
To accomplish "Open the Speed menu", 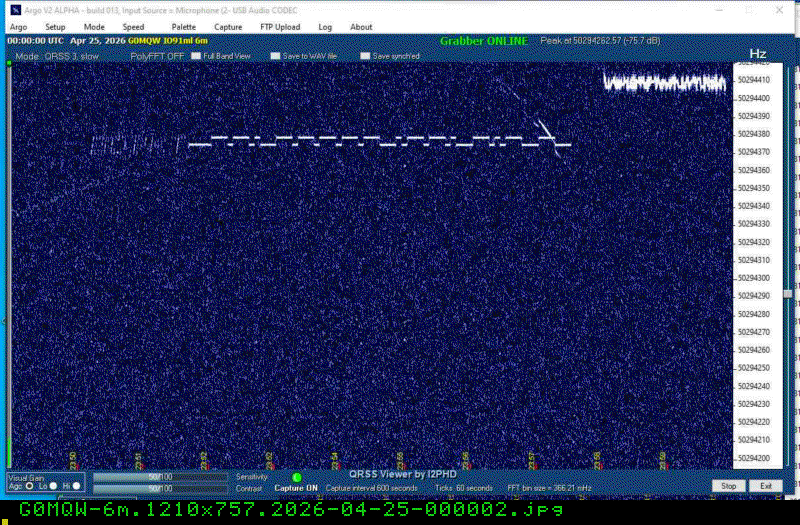I will click(x=133, y=27).
